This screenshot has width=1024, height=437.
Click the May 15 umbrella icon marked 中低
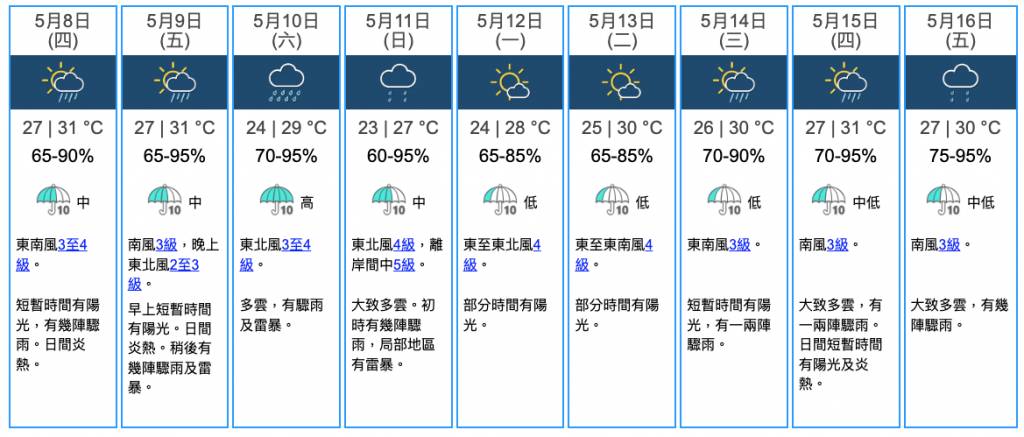(829, 199)
